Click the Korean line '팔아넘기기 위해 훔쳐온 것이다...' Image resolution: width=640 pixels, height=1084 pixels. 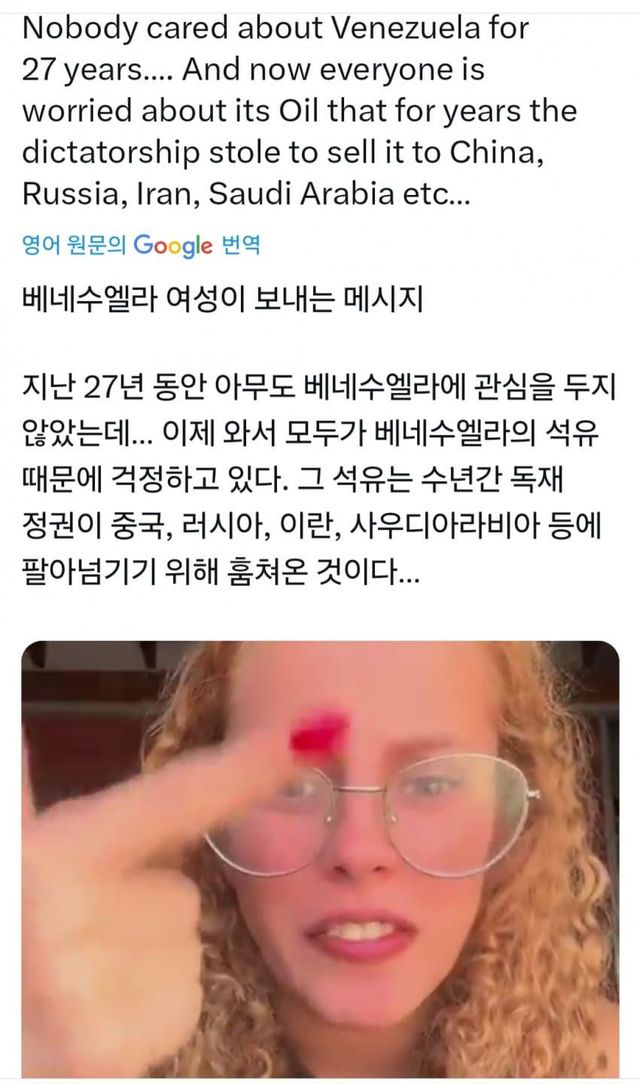(x=220, y=571)
